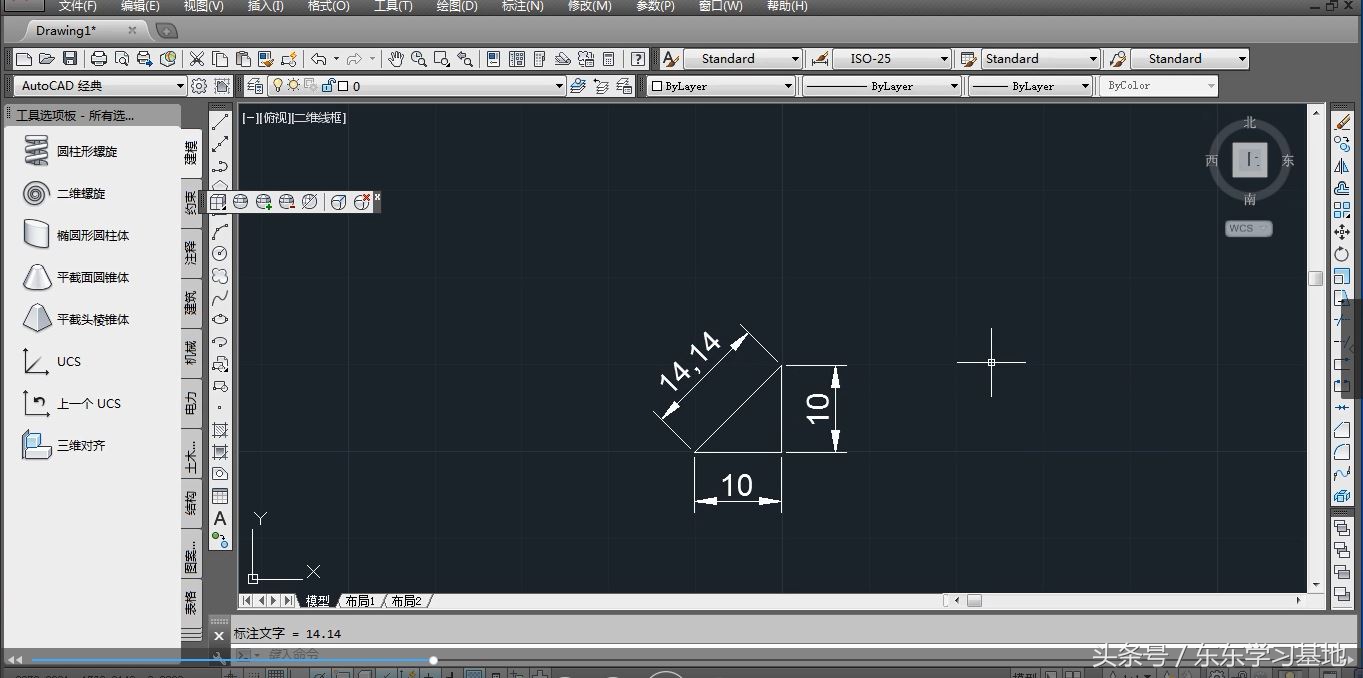Select the Line draw tool
The height and width of the screenshot is (678, 1363).
tap(220, 122)
